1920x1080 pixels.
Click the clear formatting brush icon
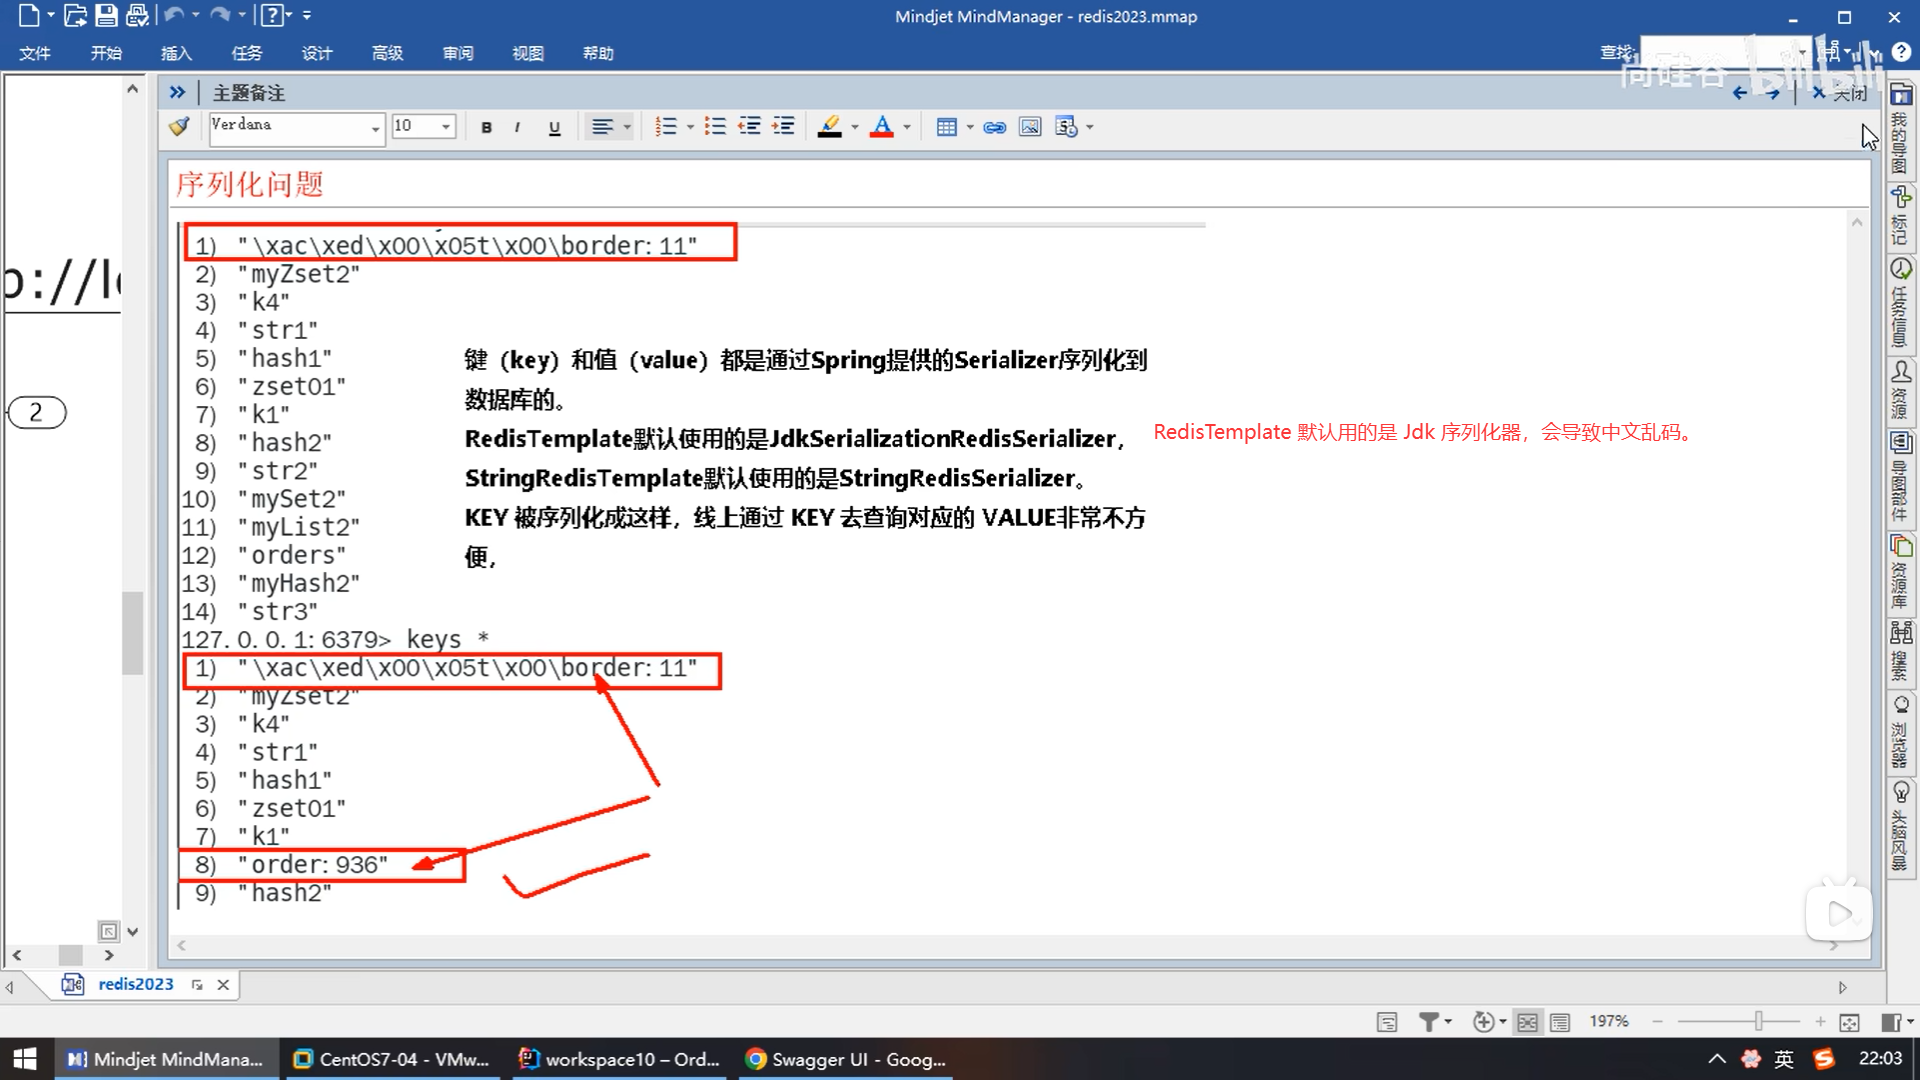pos(180,126)
